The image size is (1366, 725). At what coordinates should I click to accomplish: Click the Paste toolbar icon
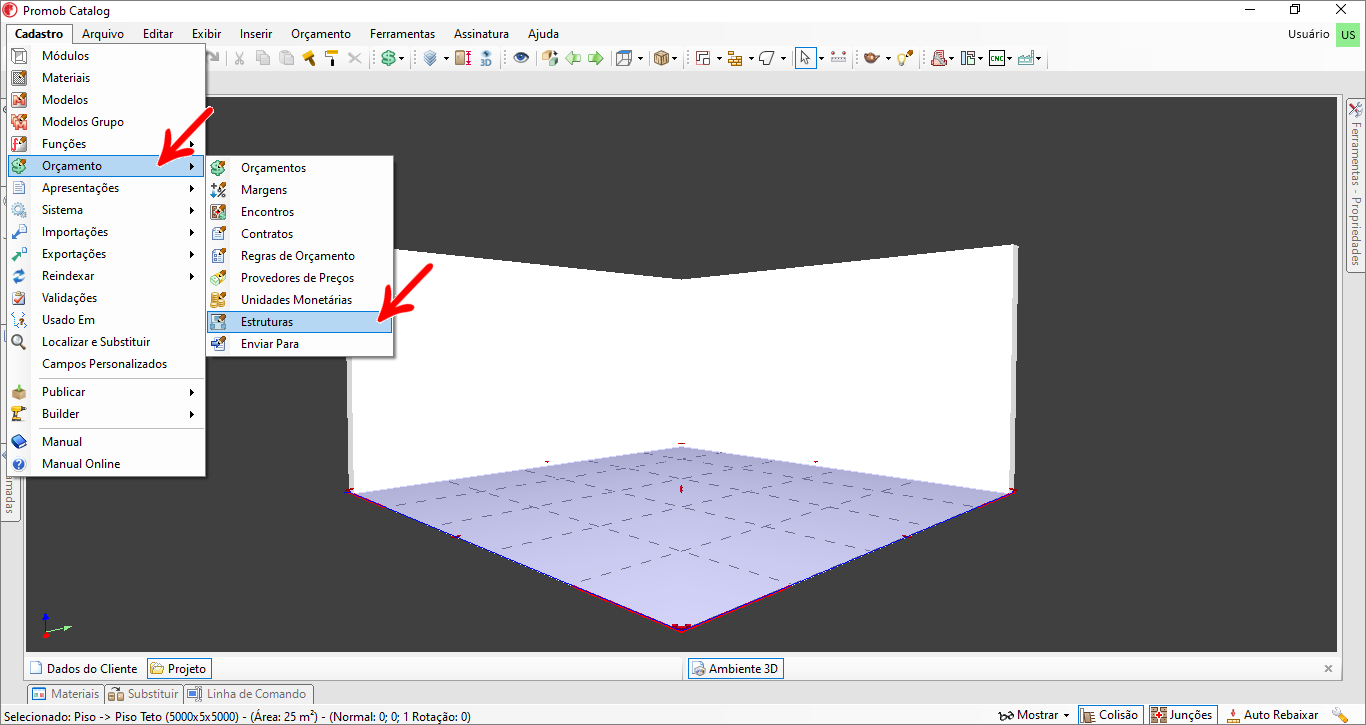(x=286, y=58)
